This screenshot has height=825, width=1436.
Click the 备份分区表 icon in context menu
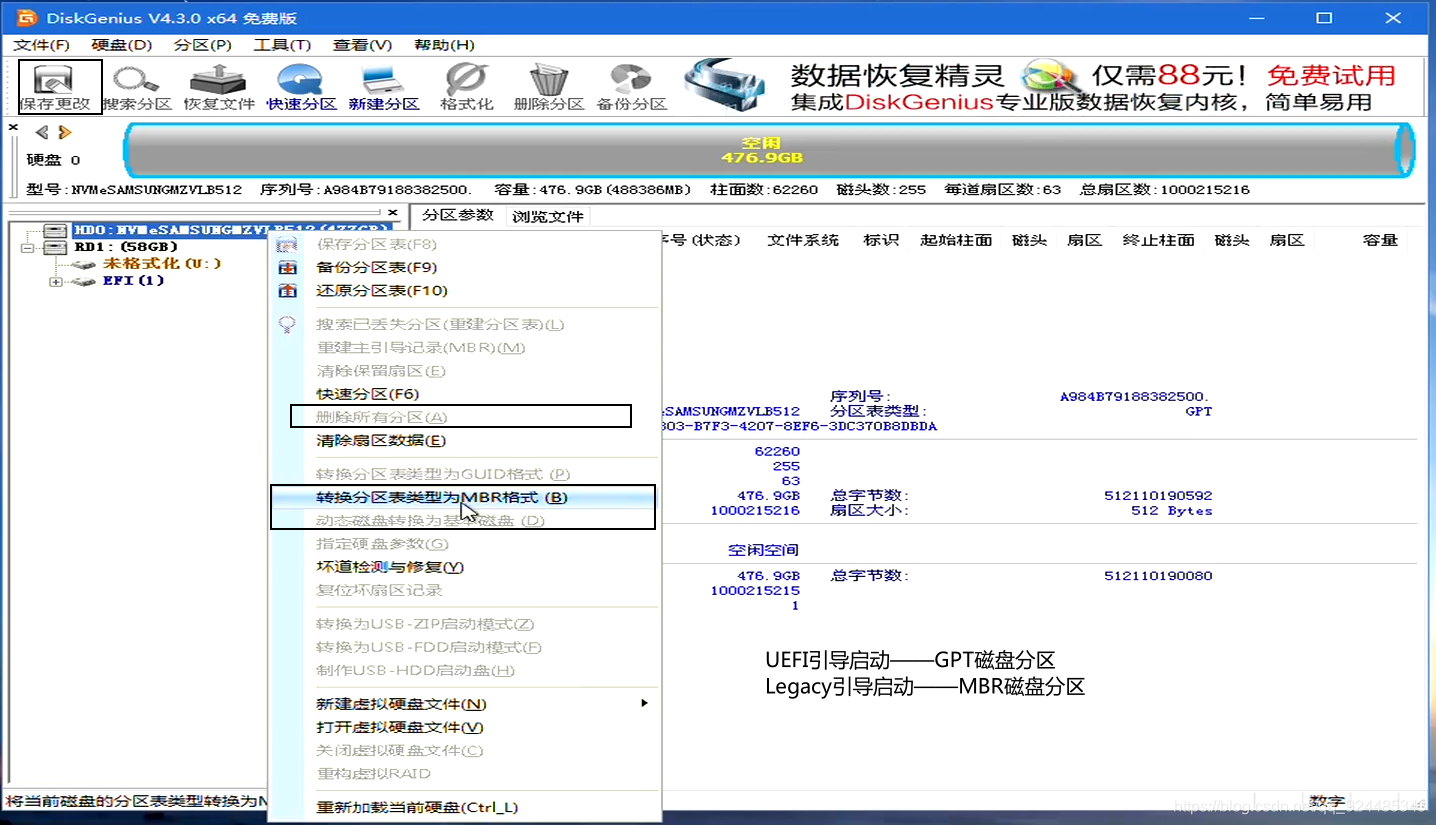click(x=287, y=267)
